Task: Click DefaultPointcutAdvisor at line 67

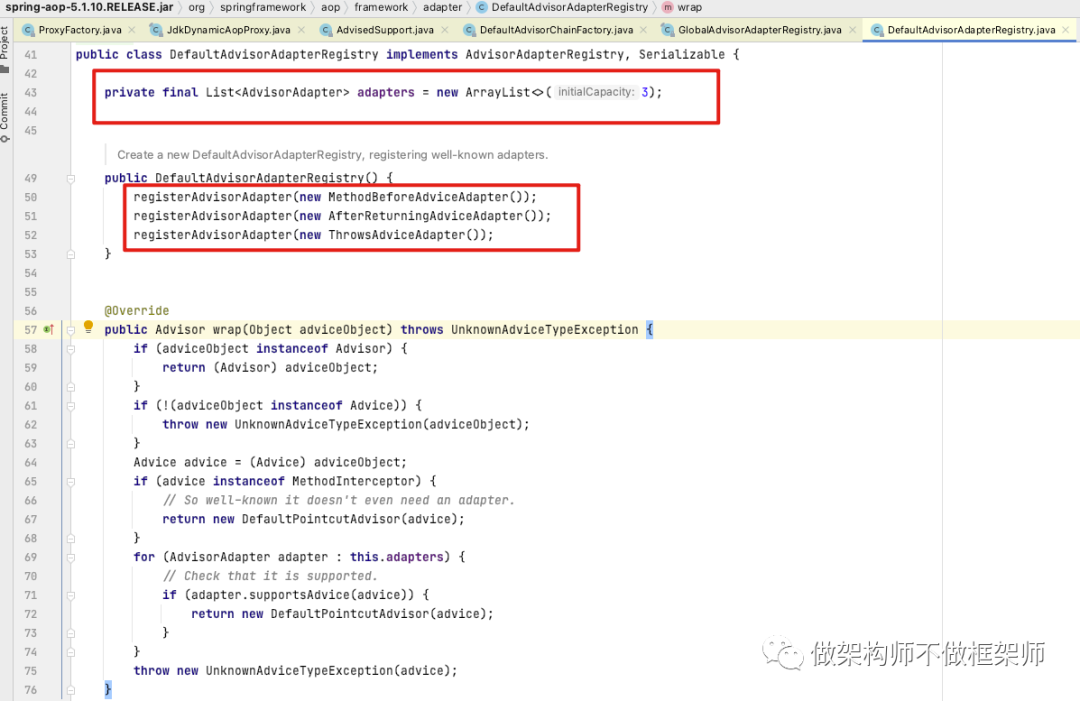Action: click(321, 519)
